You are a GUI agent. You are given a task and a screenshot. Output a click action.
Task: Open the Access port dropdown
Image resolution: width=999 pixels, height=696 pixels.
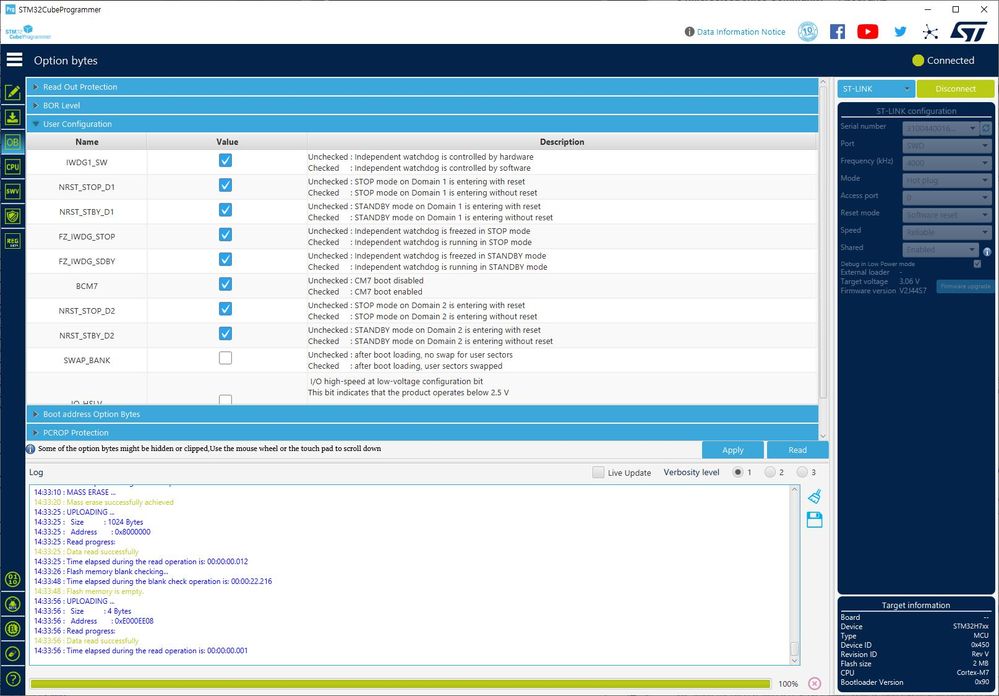coord(947,198)
